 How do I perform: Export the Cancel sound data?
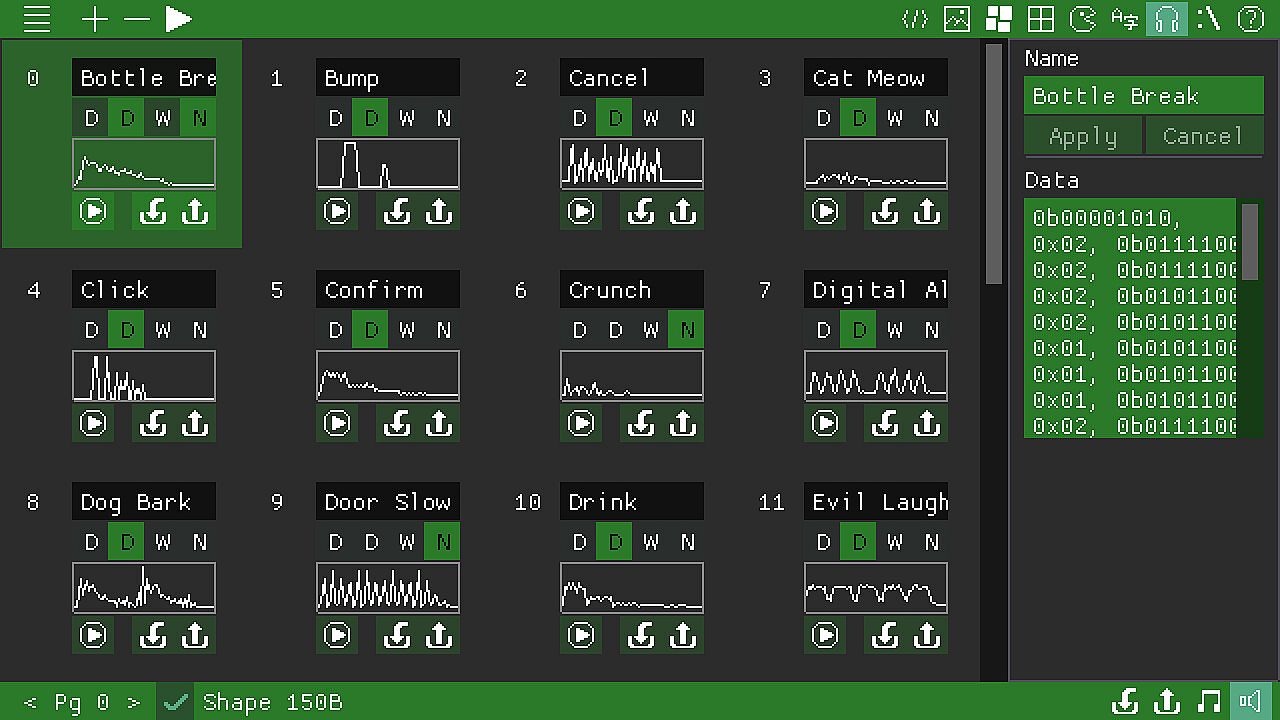[682, 211]
